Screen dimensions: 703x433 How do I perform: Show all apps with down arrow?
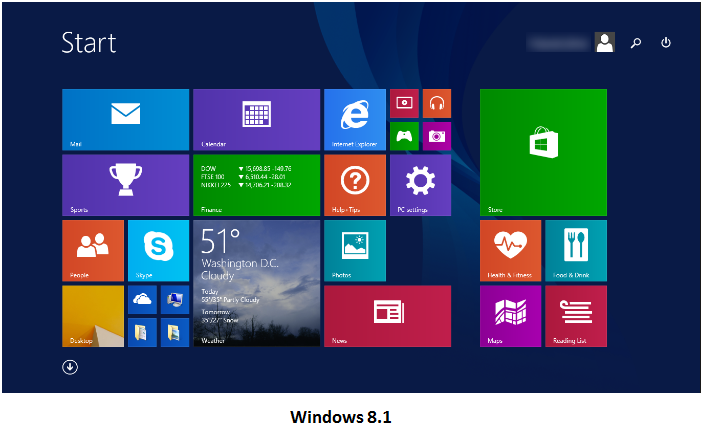tap(70, 367)
